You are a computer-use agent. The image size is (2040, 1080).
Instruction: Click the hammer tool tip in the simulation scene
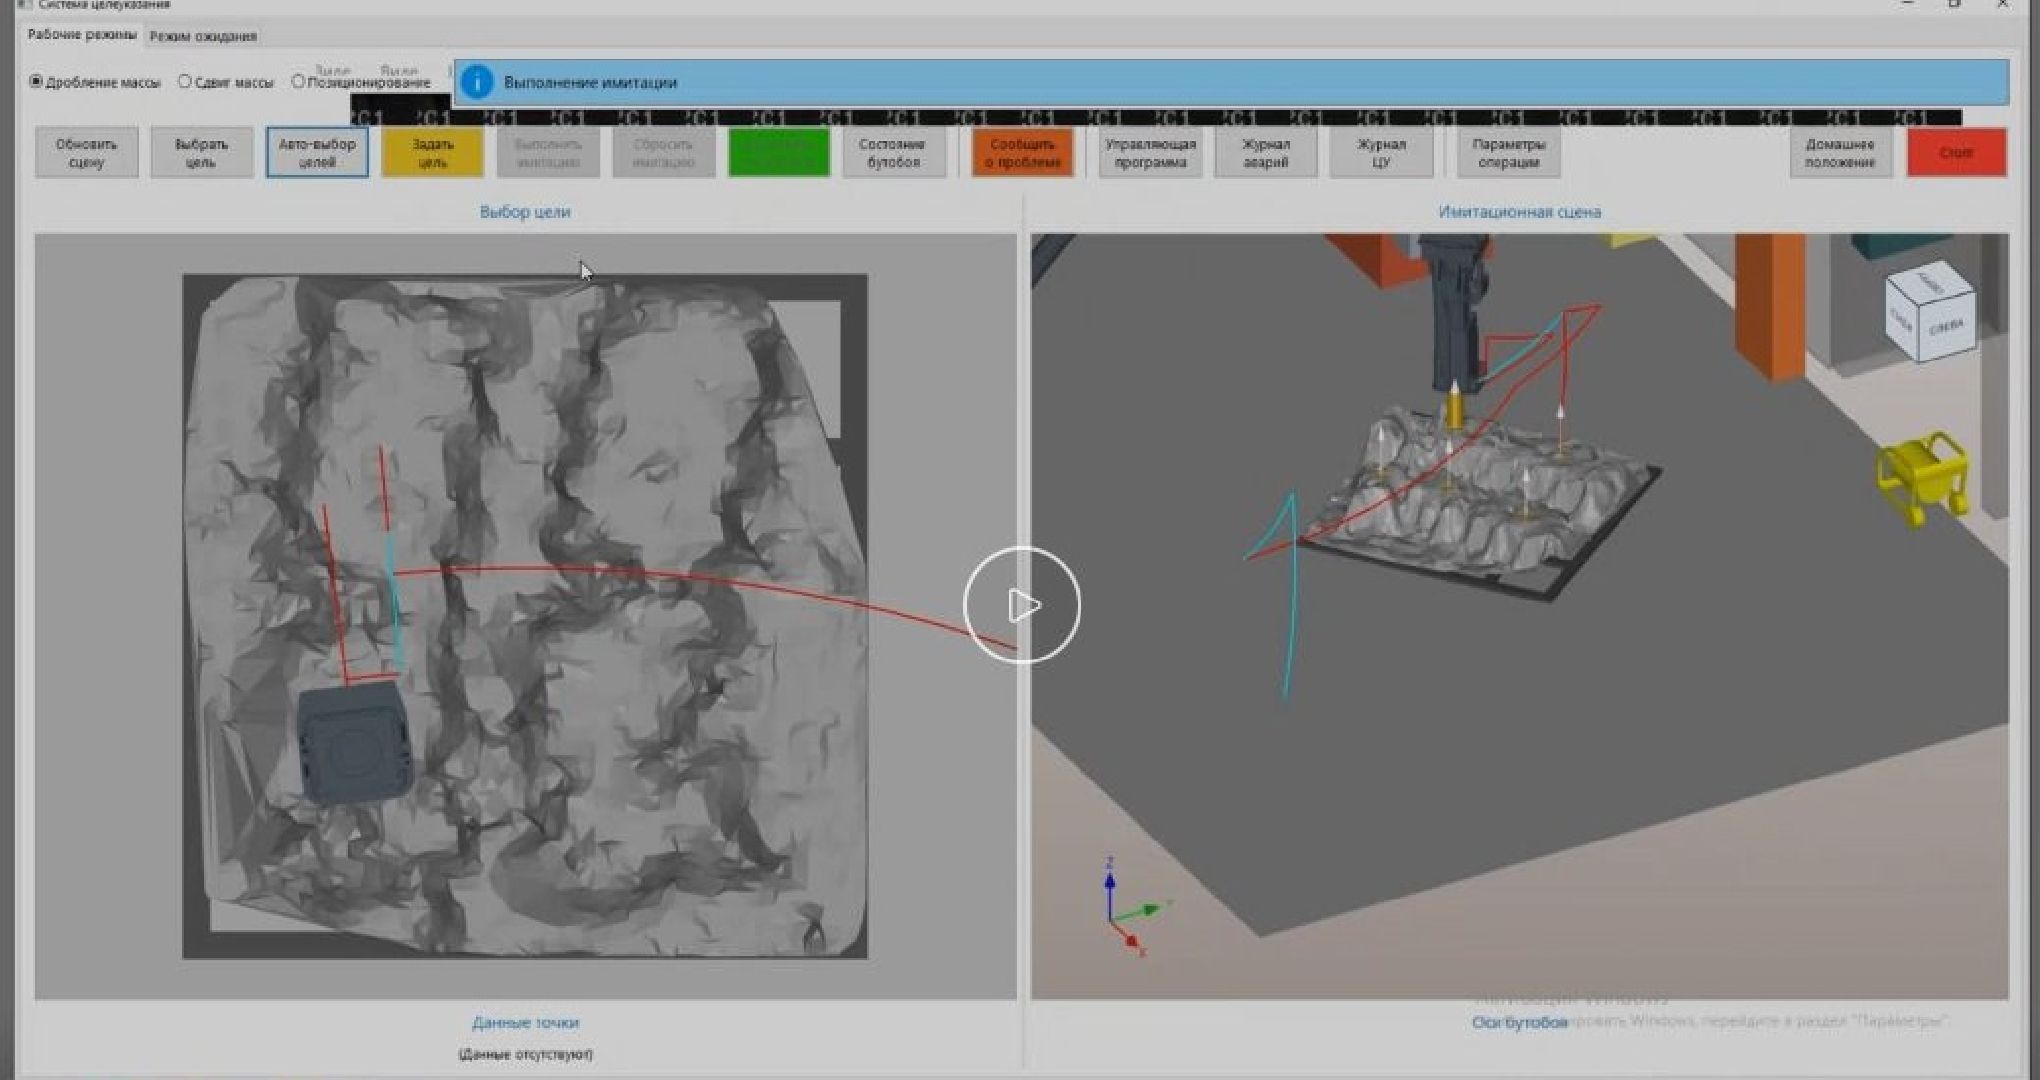pyautogui.click(x=1456, y=406)
